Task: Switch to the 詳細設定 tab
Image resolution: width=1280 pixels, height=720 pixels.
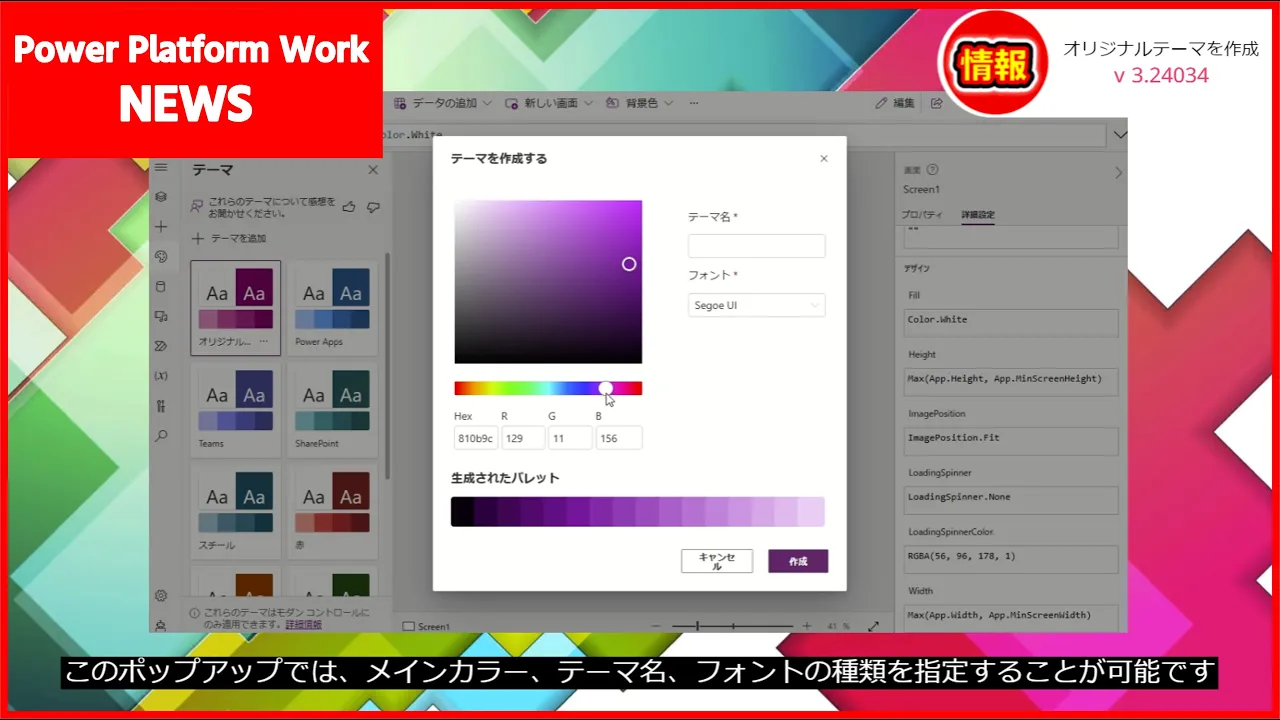Action: pos(978,215)
